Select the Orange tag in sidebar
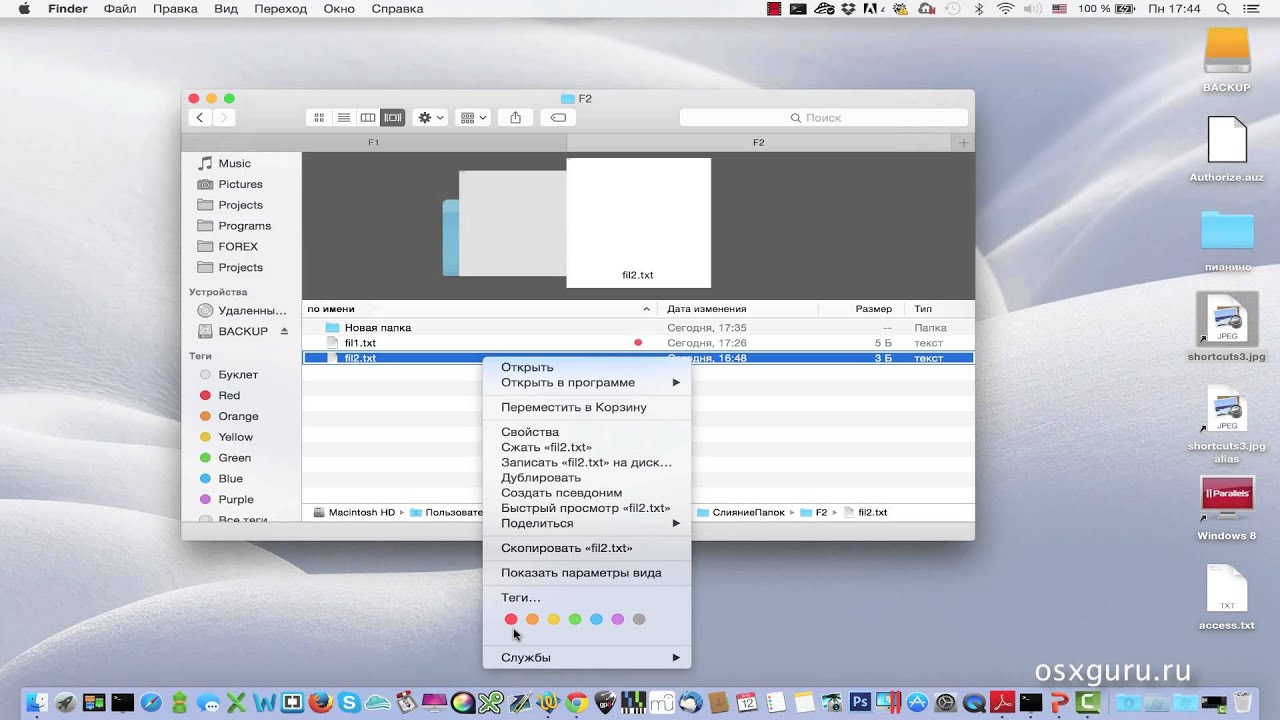Image resolution: width=1280 pixels, height=720 pixels. tap(238, 417)
